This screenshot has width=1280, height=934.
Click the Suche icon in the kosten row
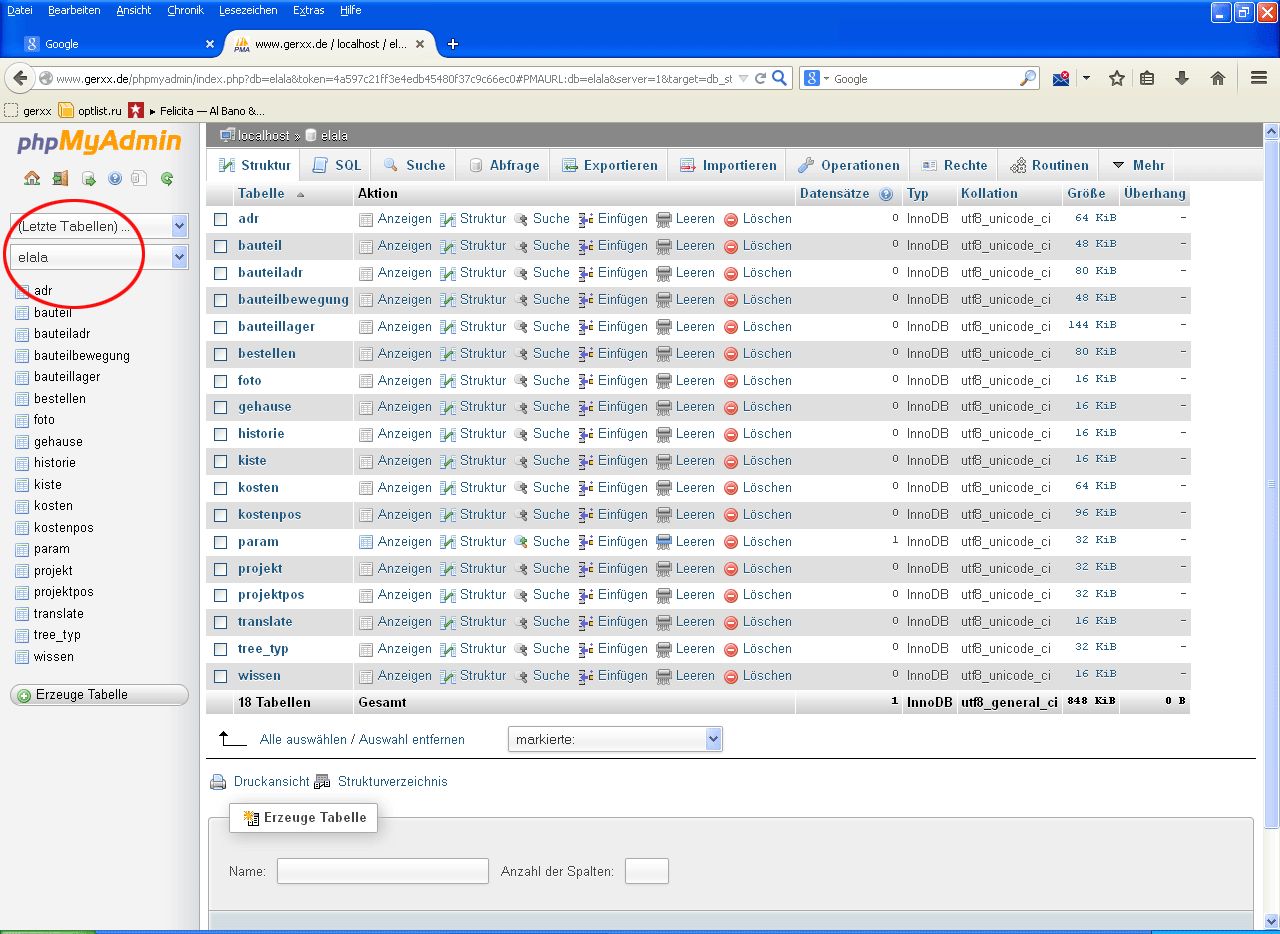tap(521, 488)
